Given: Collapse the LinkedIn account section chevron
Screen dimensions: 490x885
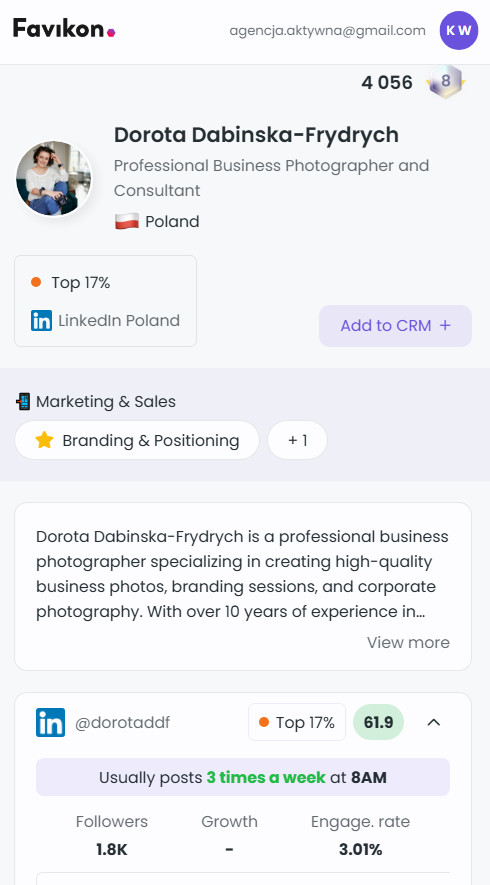Looking at the screenshot, I should click(434, 722).
